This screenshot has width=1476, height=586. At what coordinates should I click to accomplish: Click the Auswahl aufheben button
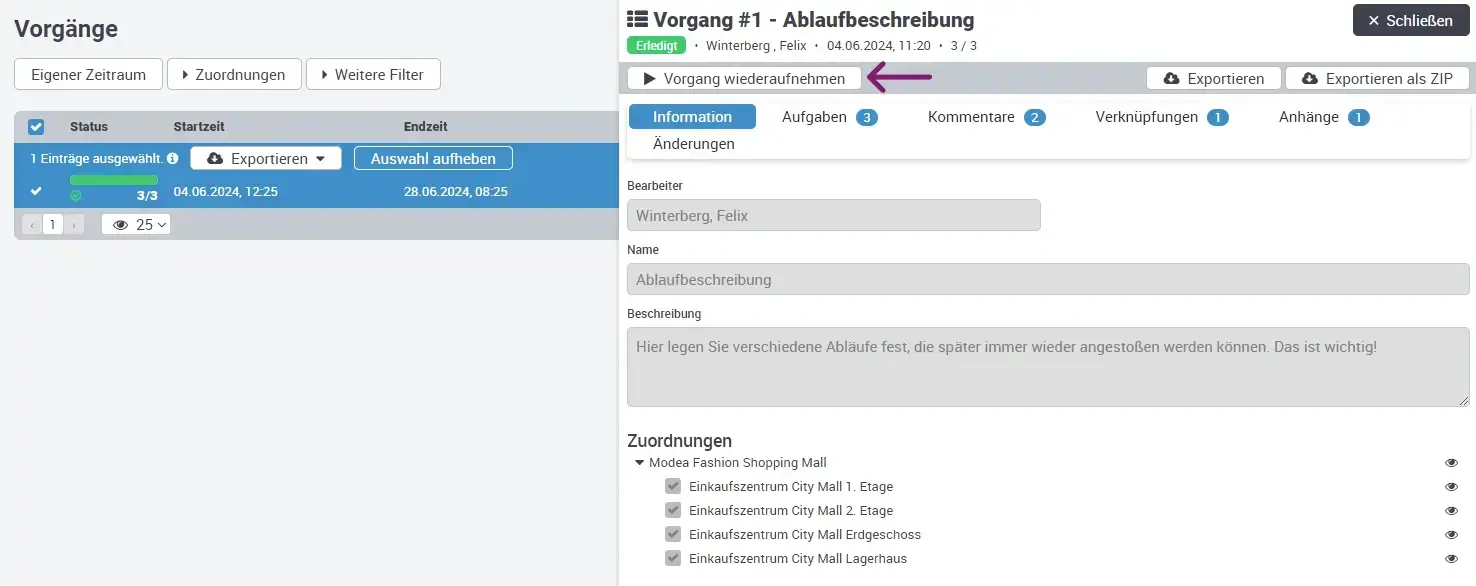432,158
